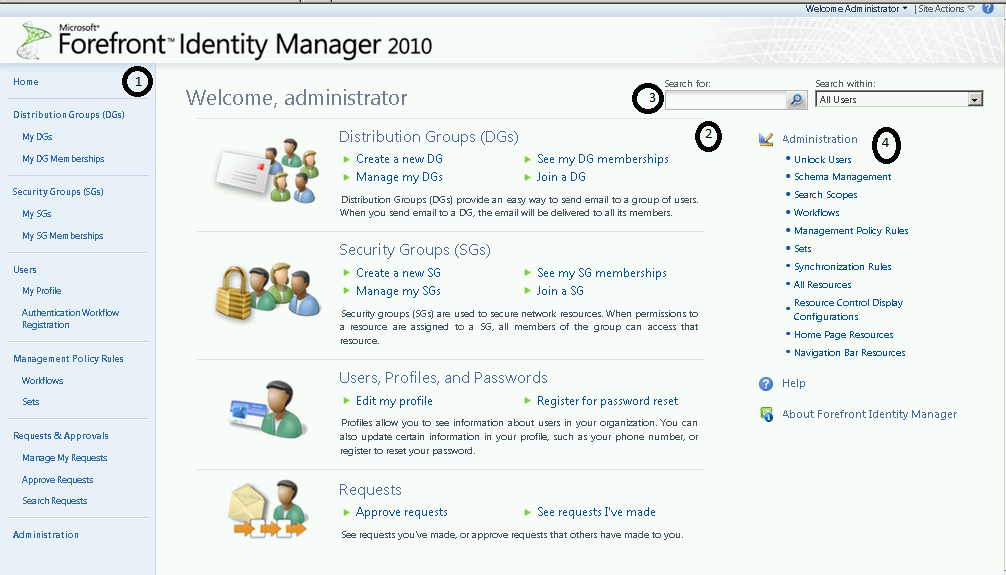Click the Security Groups (SGs) section heading
Viewport: 1006px width, 575px height.
pyautogui.click(x=414, y=250)
